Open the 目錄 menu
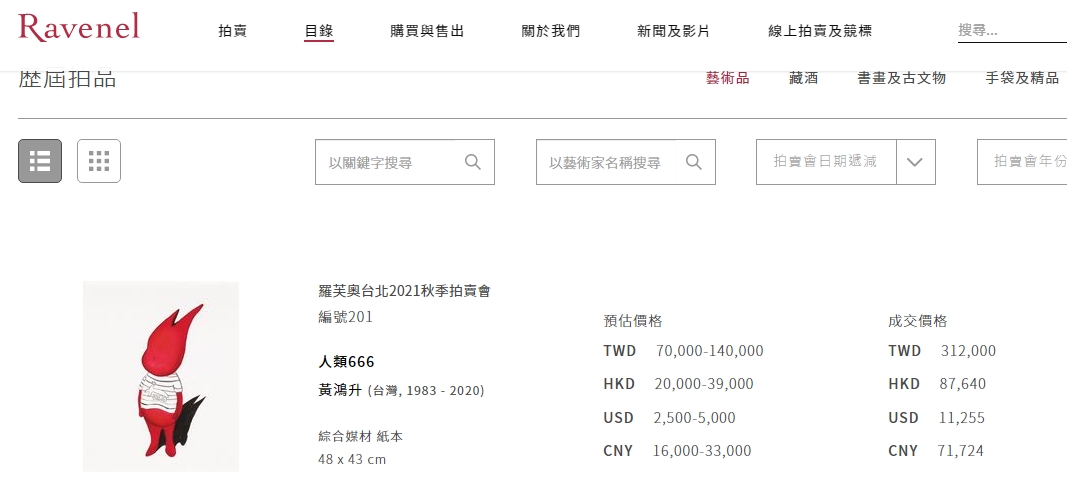The width and height of the screenshot is (1067, 484). [318, 31]
